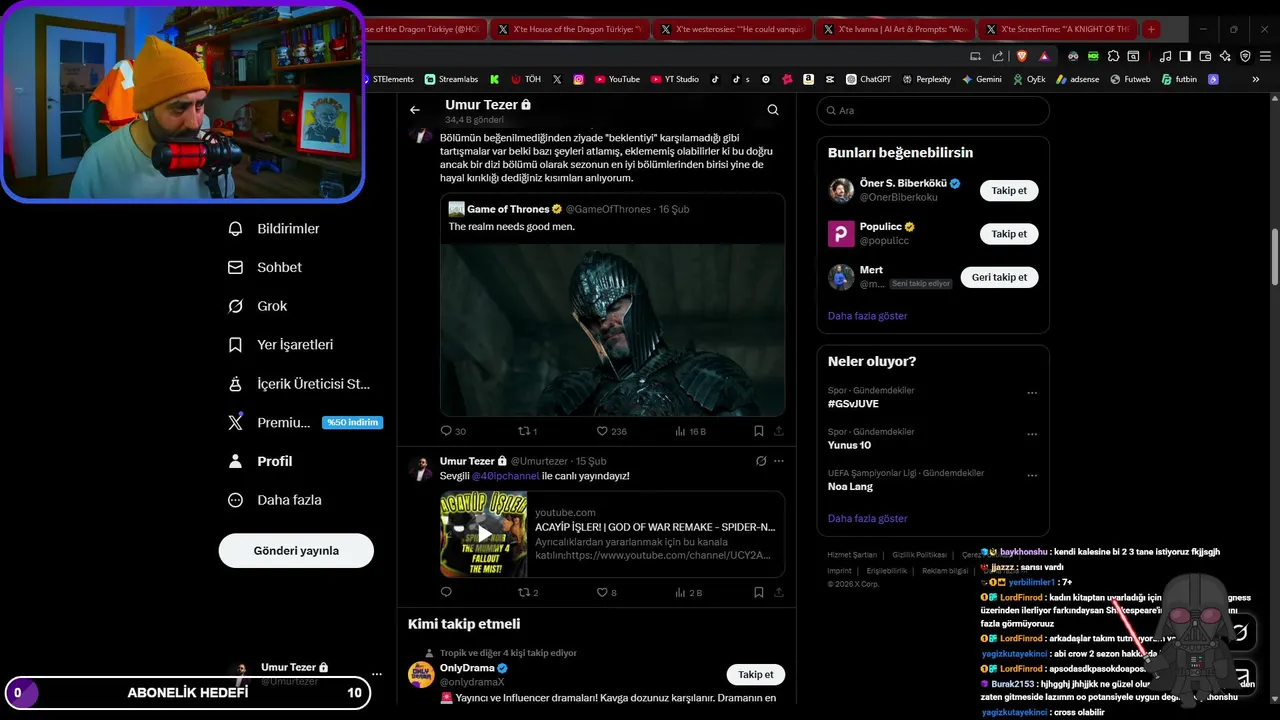Open İçerik Üreticisi Studio item

(x=299, y=384)
